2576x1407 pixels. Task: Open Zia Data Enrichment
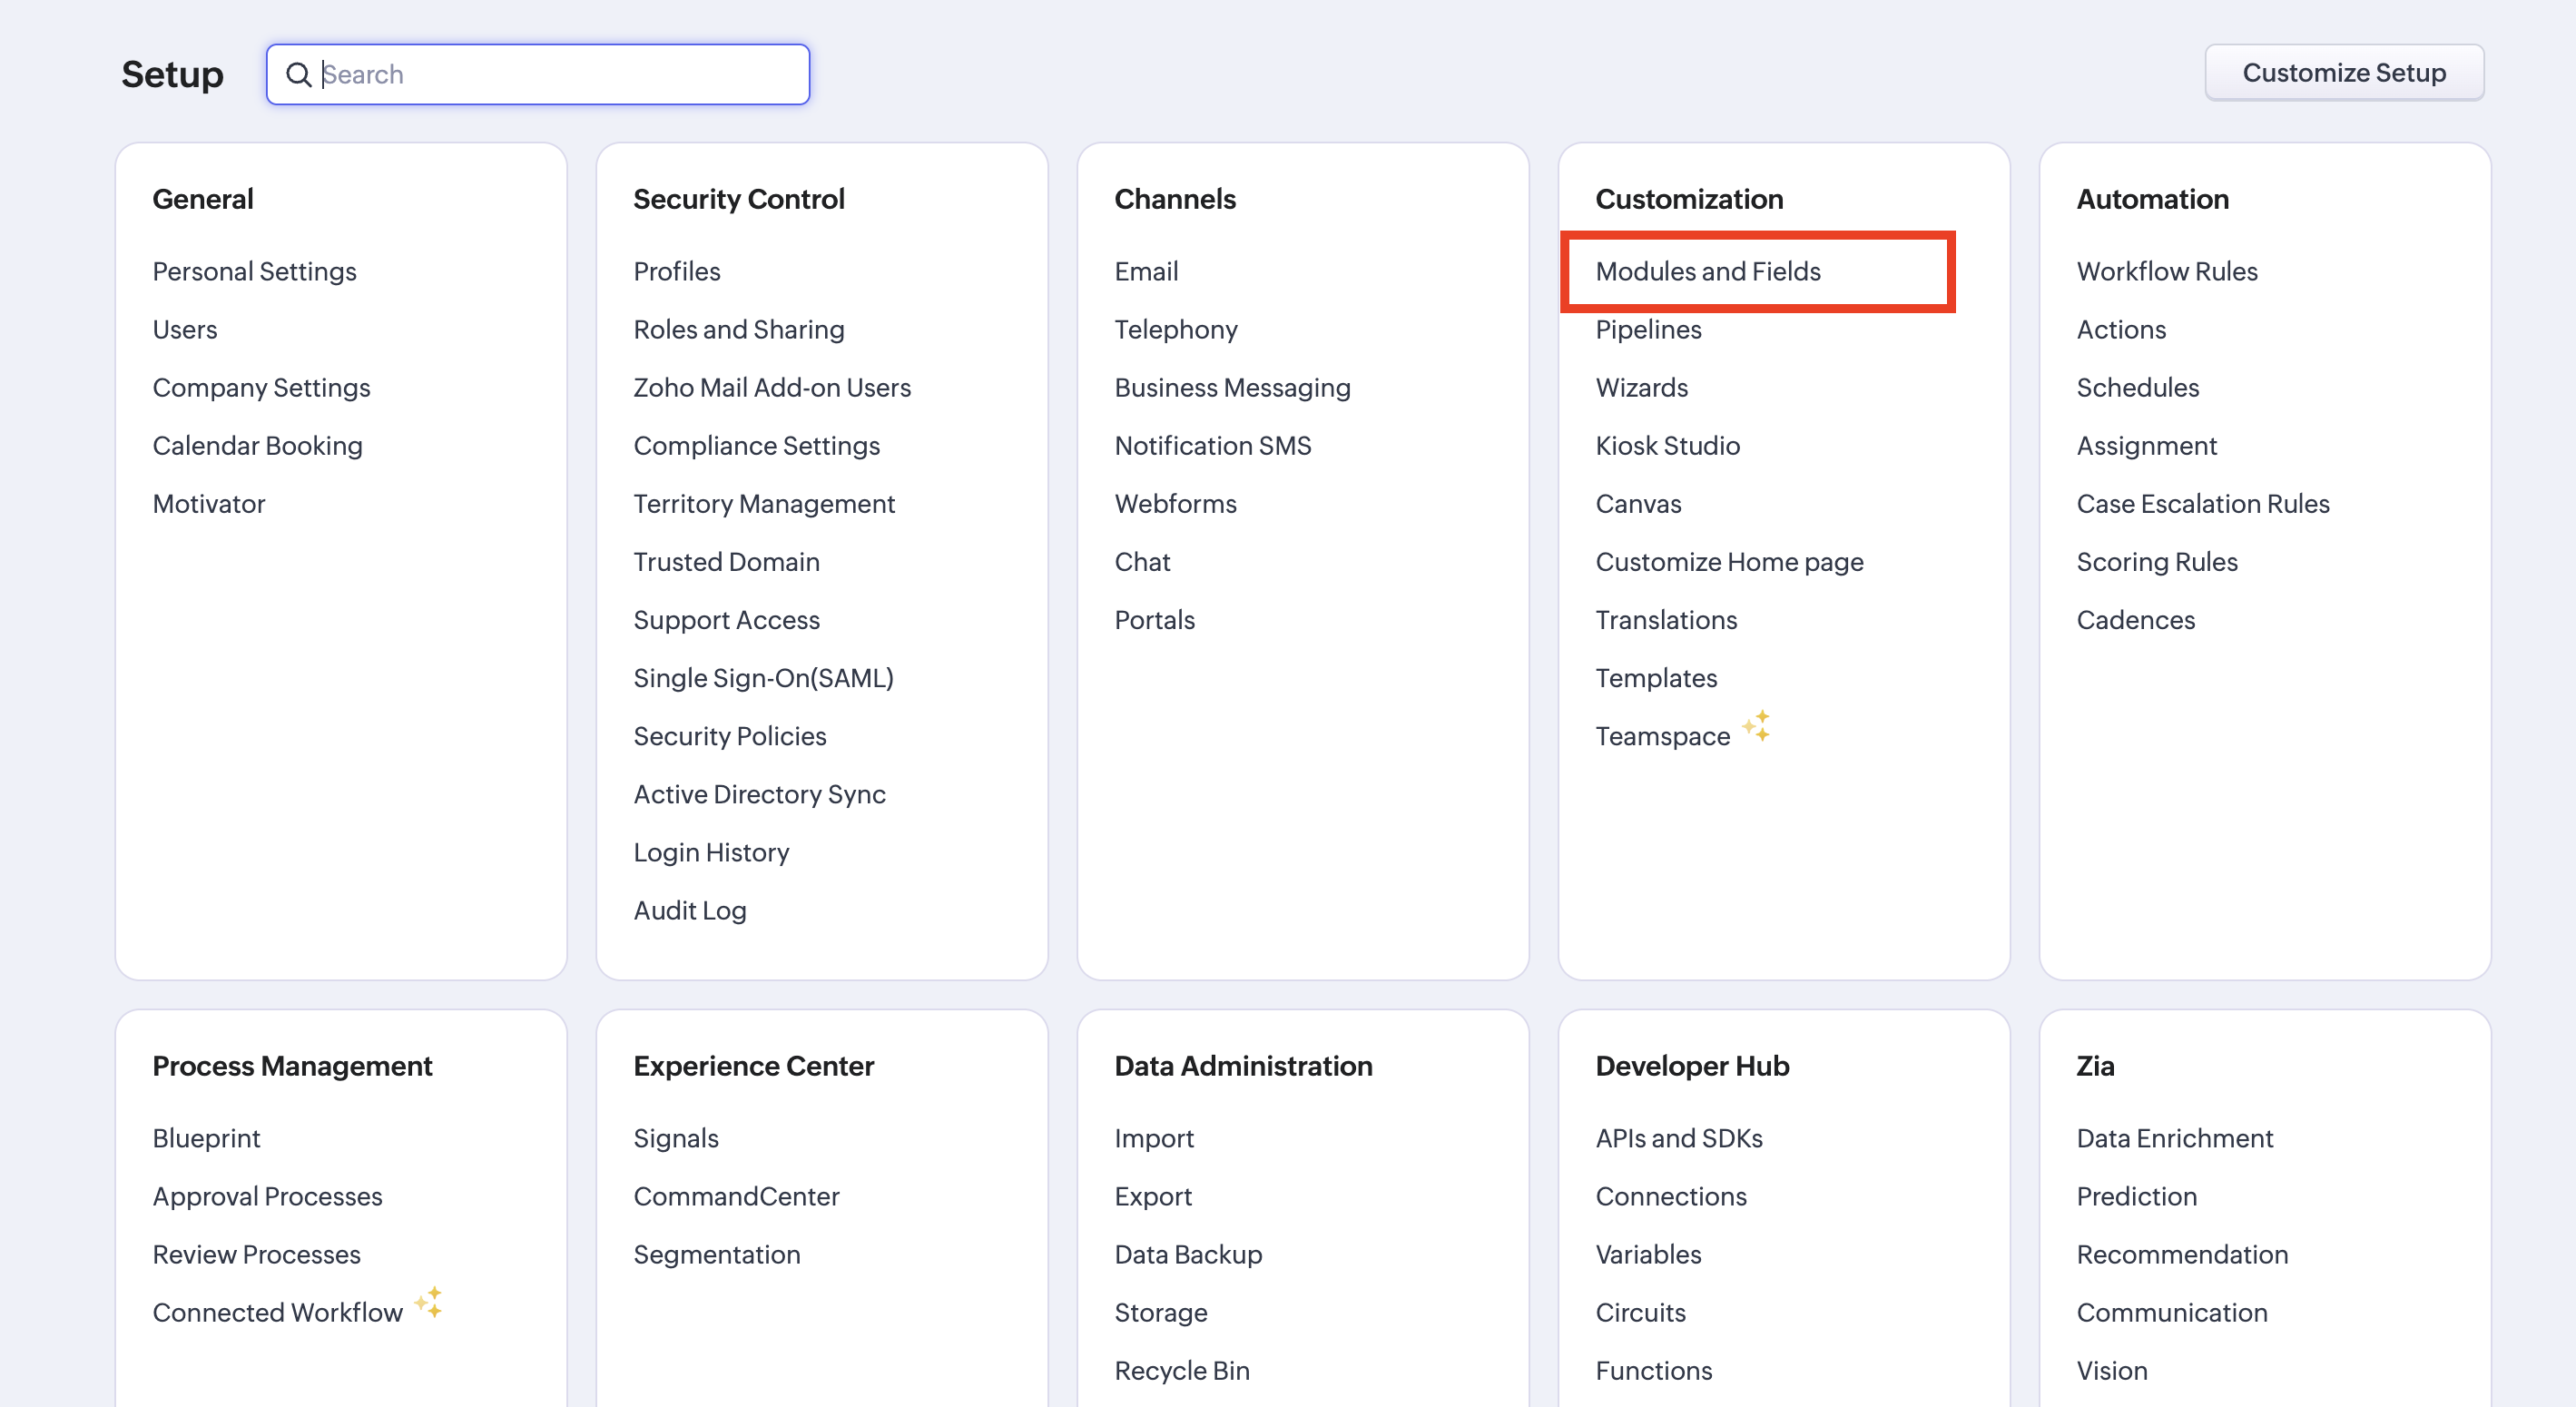[x=2174, y=1138]
